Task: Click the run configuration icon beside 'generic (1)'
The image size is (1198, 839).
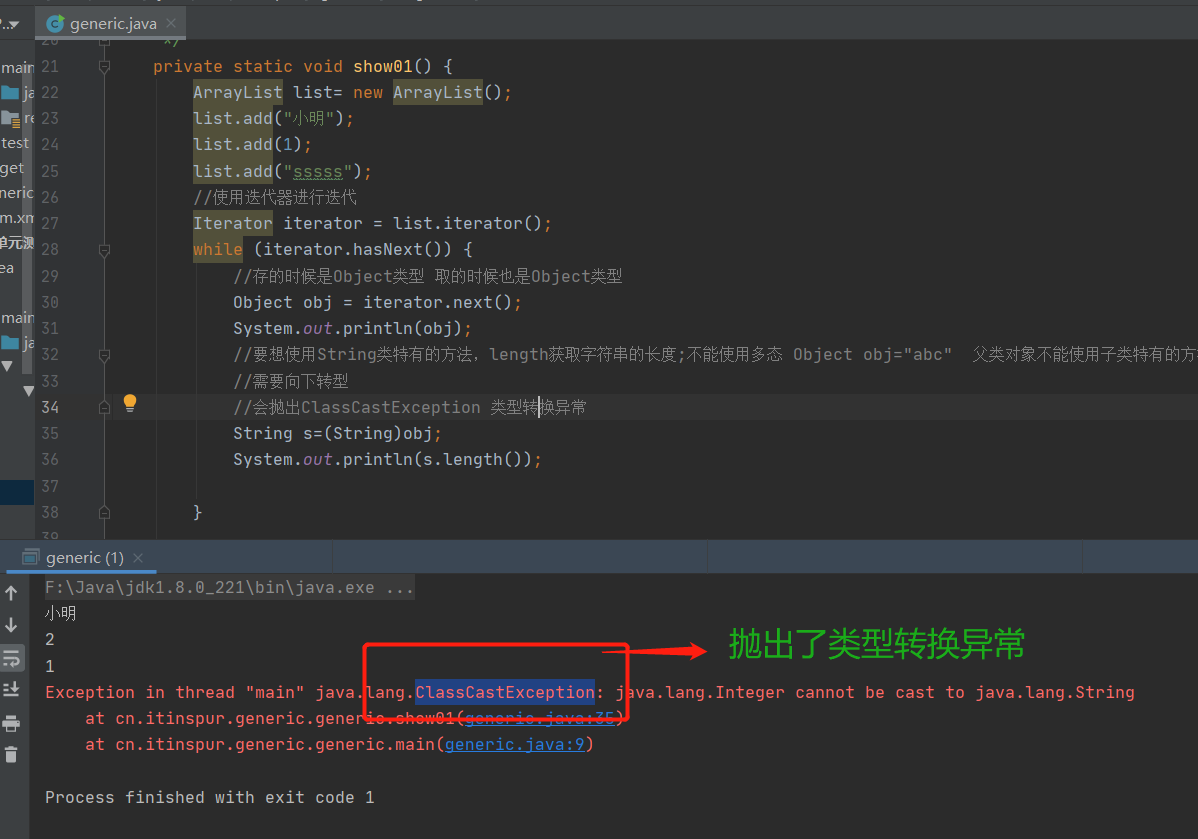Action: (31, 557)
